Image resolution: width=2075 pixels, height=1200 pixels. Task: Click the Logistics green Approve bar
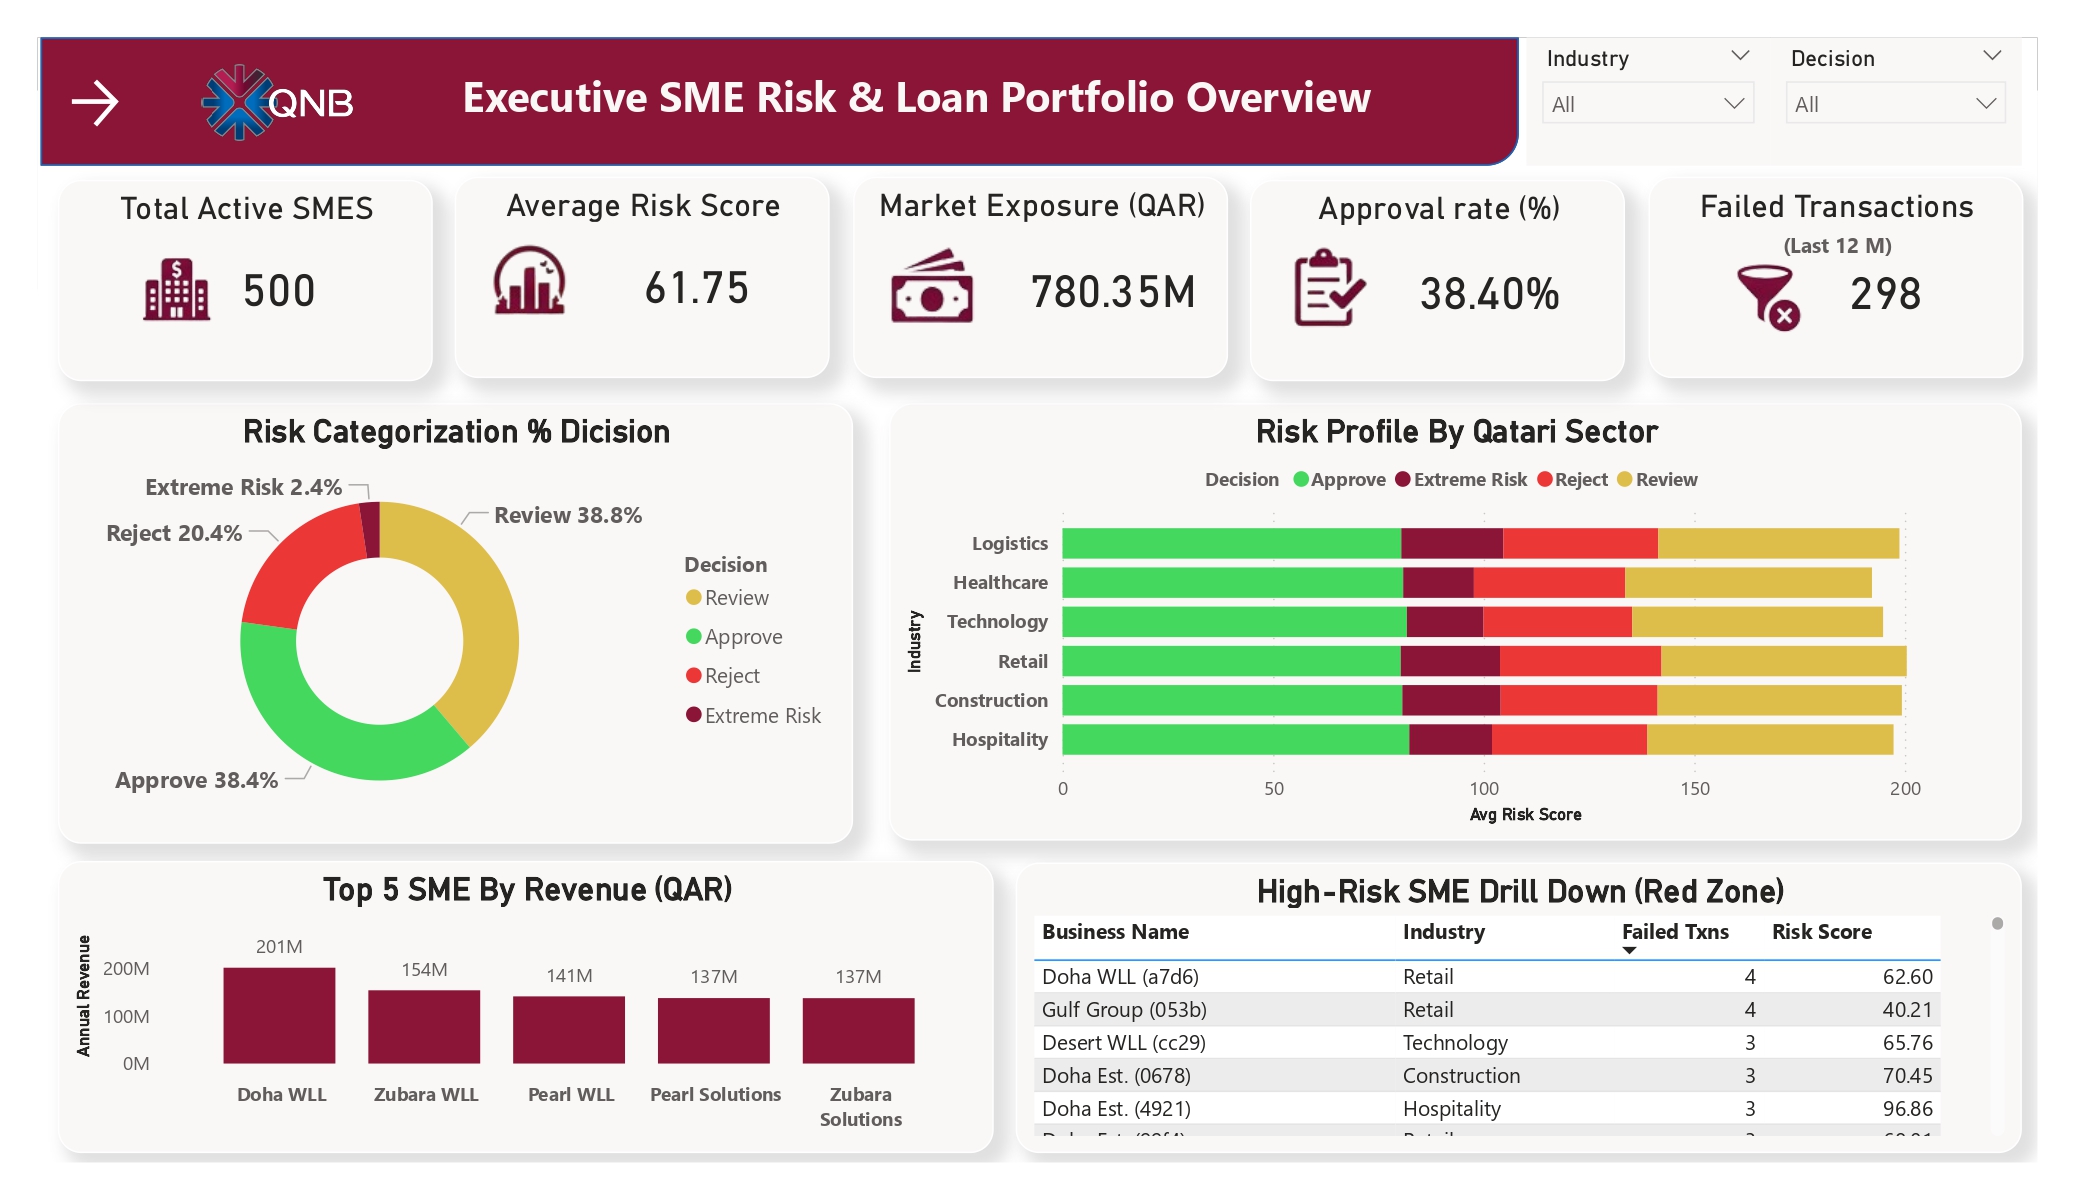[1231, 543]
